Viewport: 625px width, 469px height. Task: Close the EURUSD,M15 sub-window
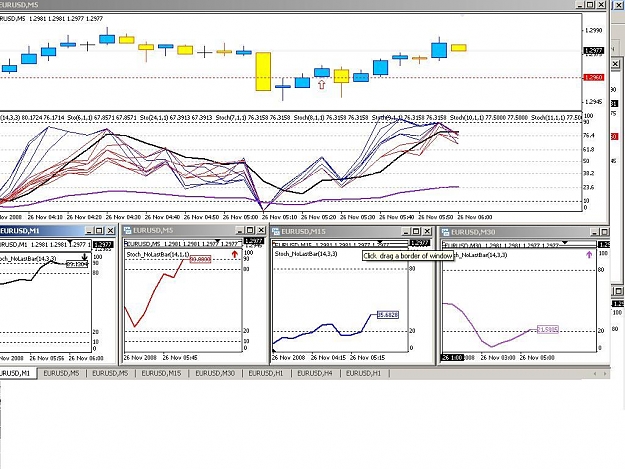tap(427, 231)
